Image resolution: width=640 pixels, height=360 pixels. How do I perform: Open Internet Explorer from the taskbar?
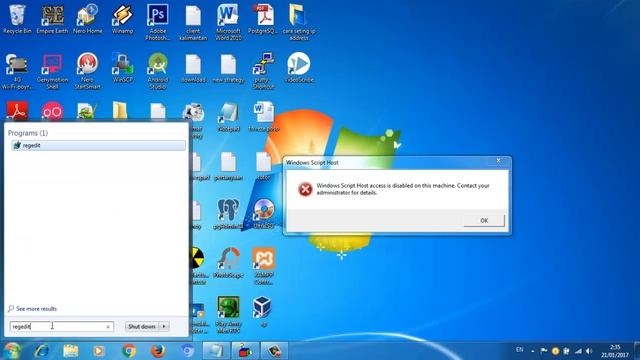42,351
